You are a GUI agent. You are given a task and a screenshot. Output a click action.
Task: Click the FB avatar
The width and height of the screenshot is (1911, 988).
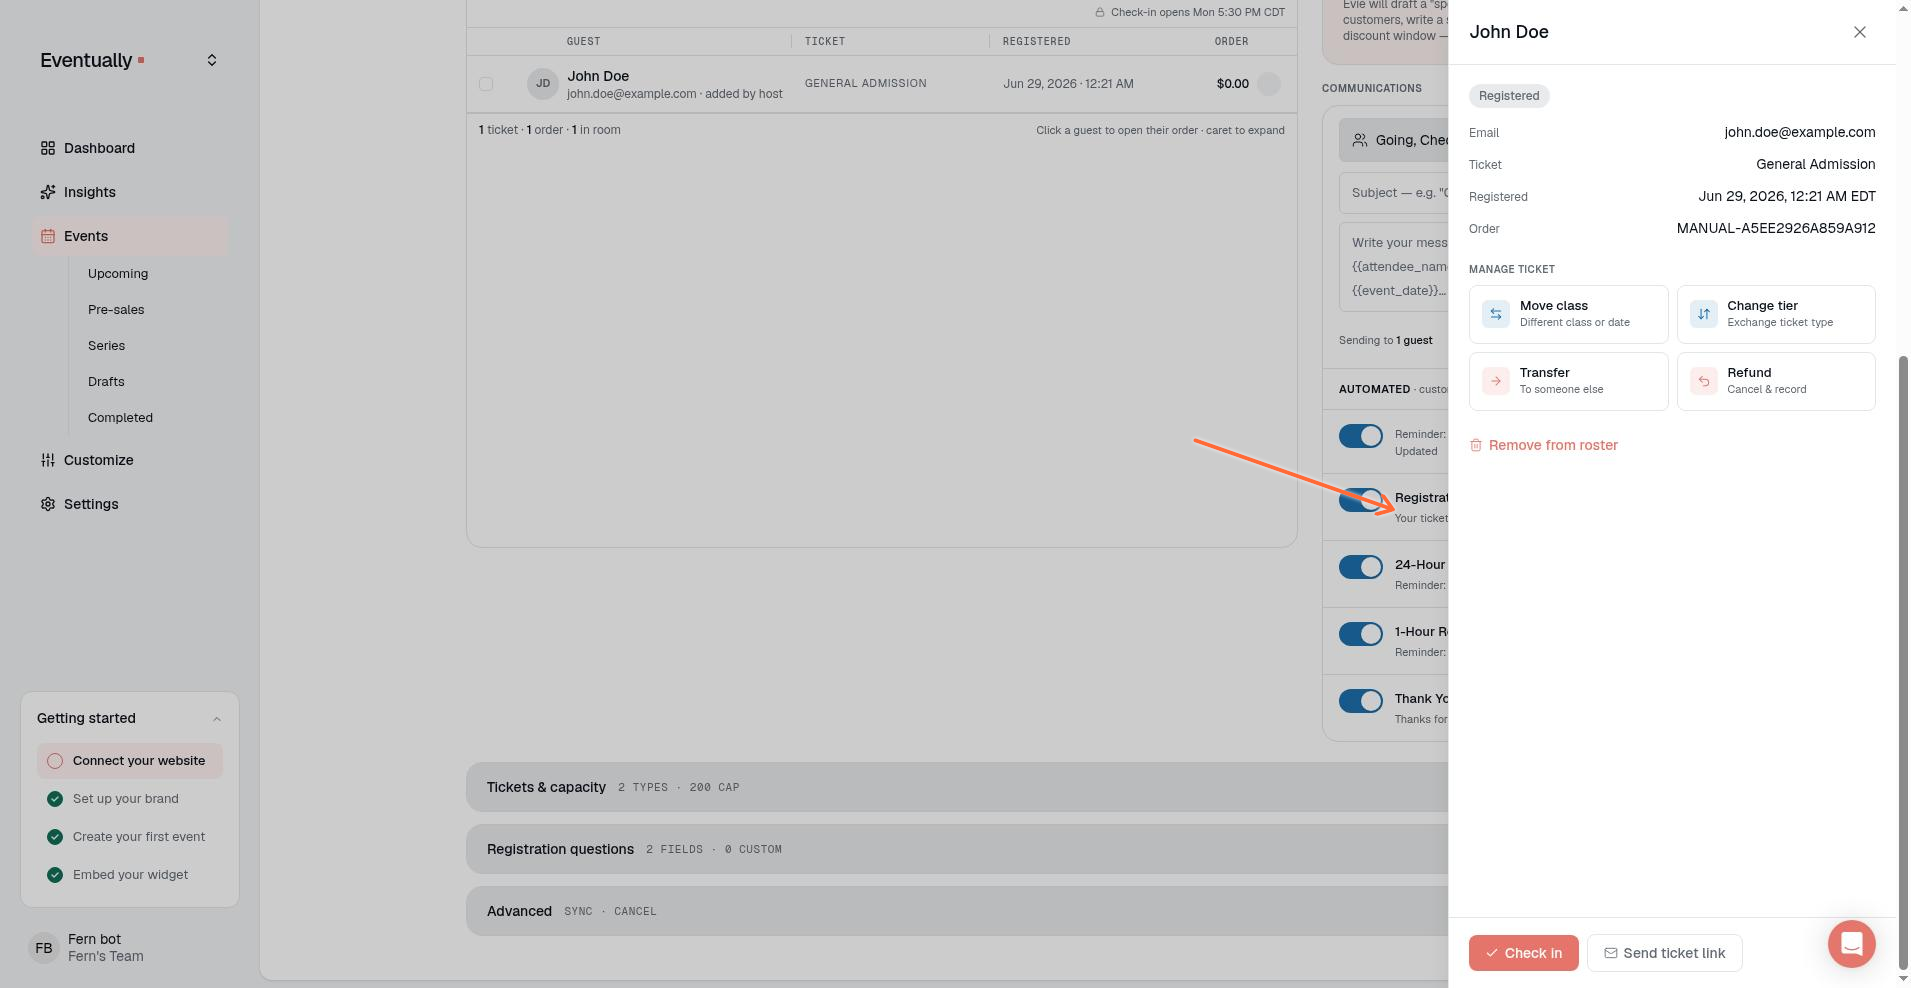(44, 948)
